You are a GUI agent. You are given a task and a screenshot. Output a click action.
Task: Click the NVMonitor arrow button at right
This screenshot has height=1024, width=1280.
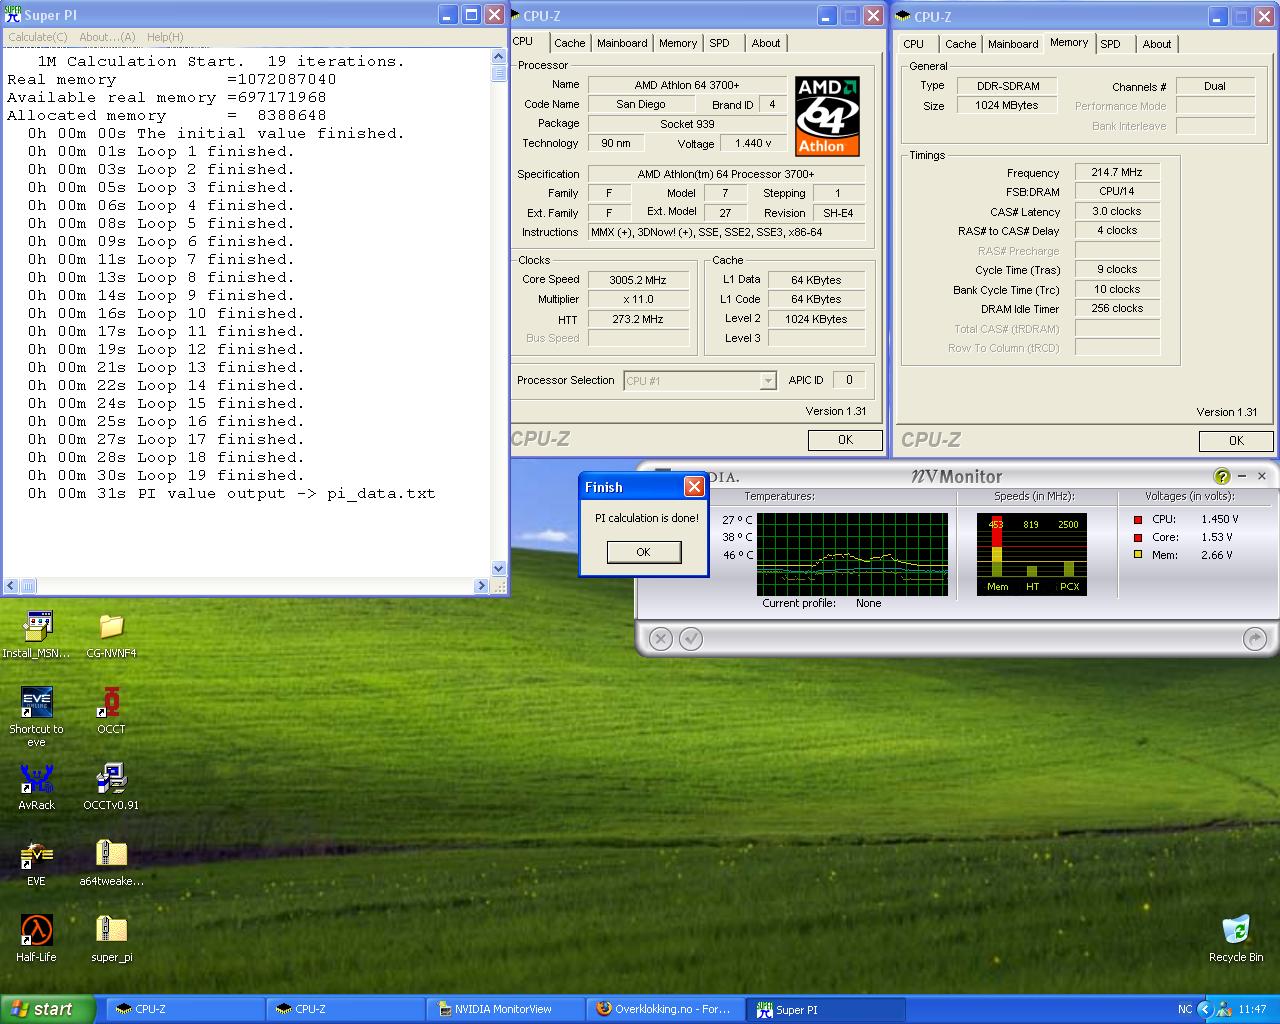click(x=1255, y=638)
